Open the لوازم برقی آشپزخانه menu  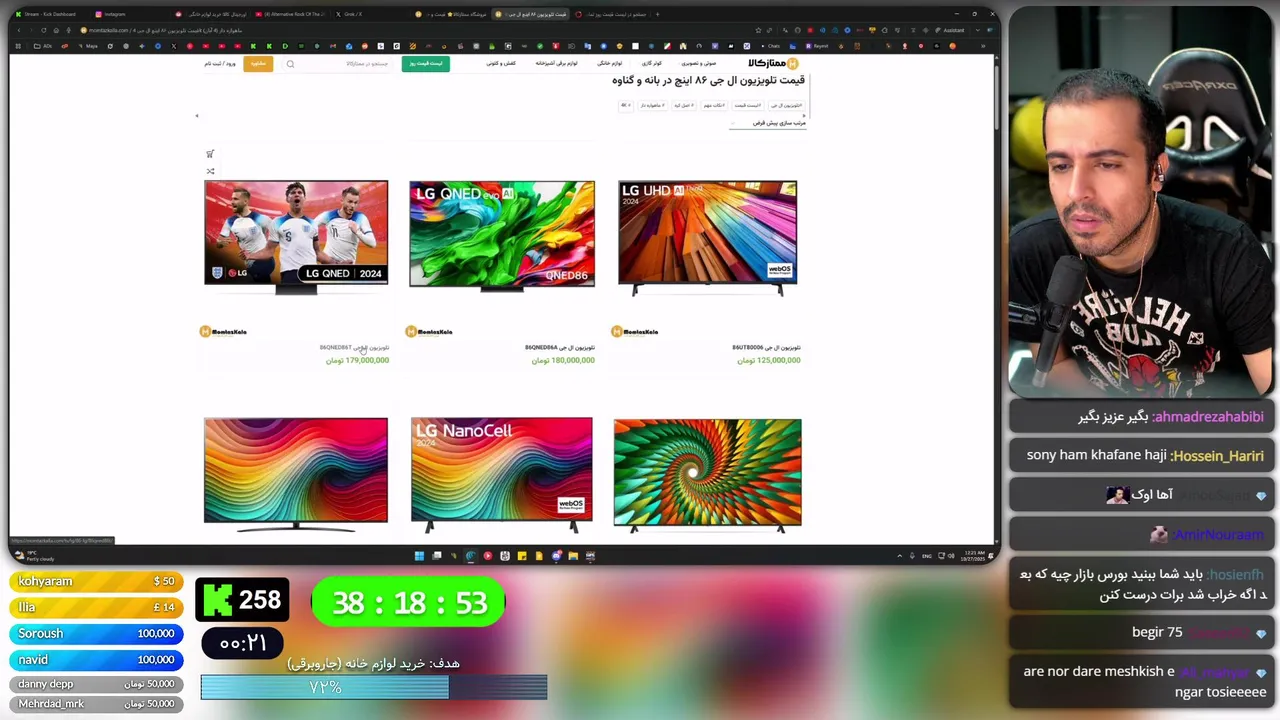tap(556, 63)
